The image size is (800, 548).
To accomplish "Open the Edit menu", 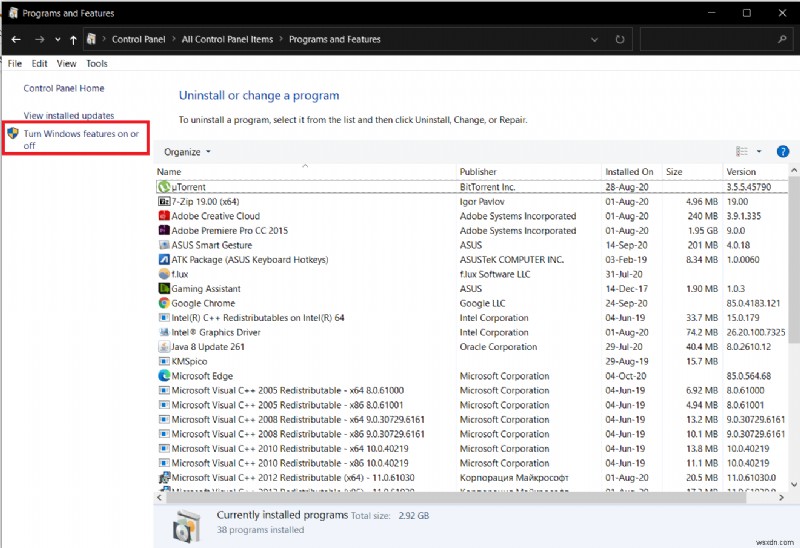I will tap(39, 63).
